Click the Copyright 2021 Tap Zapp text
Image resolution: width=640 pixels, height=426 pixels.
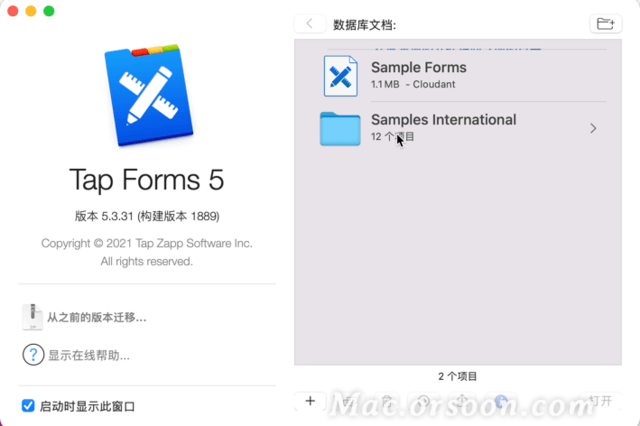tap(147, 243)
